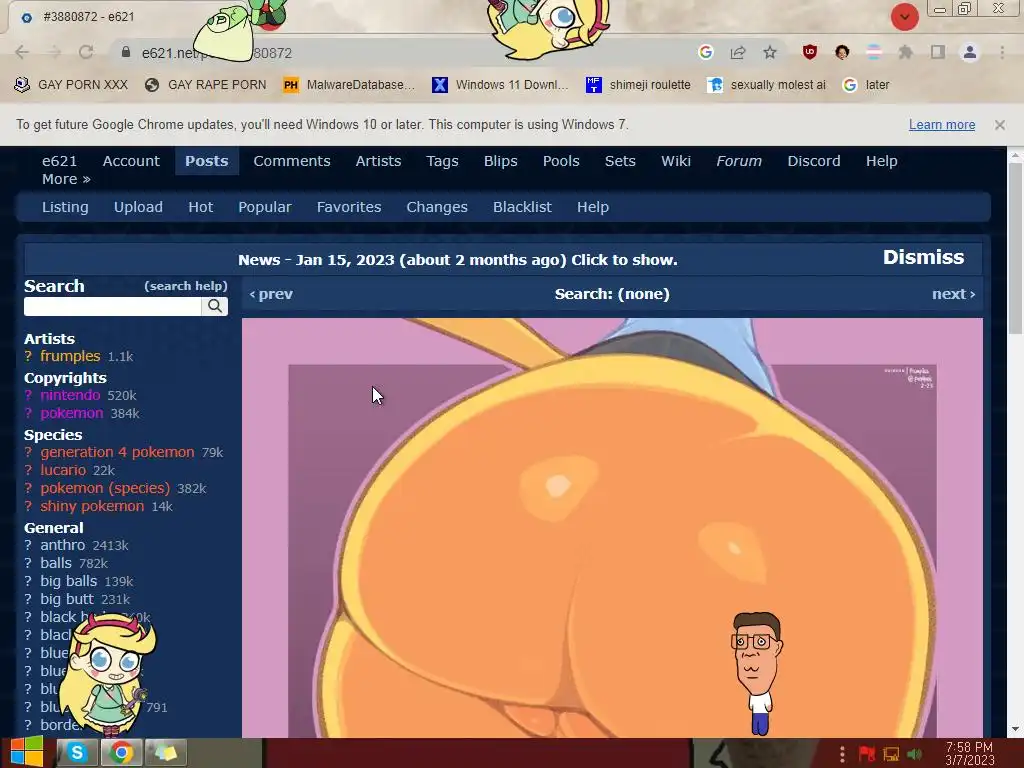Click the share page icon in address bar

click(x=738, y=52)
